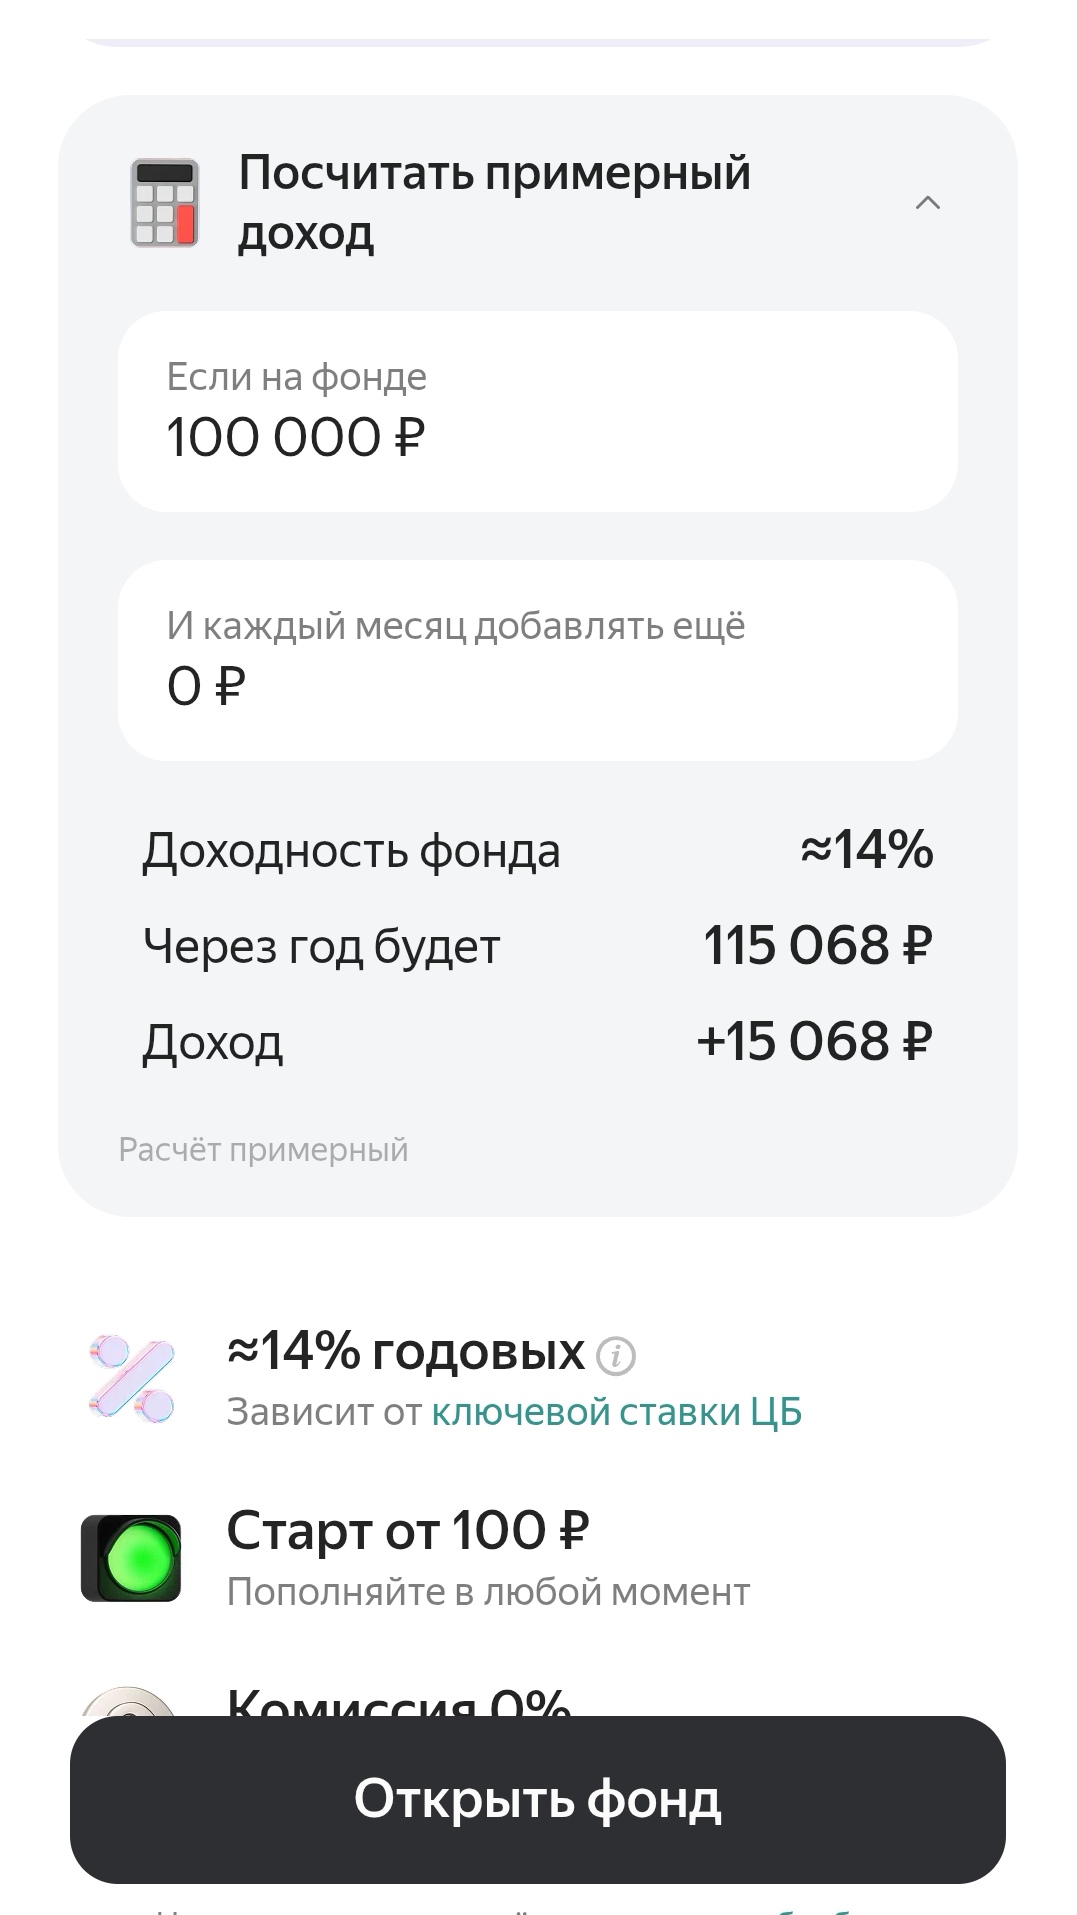Viewport: 1077px width, 1915px height.
Task: Click the ≈14% fund yield value
Action: click(x=866, y=850)
